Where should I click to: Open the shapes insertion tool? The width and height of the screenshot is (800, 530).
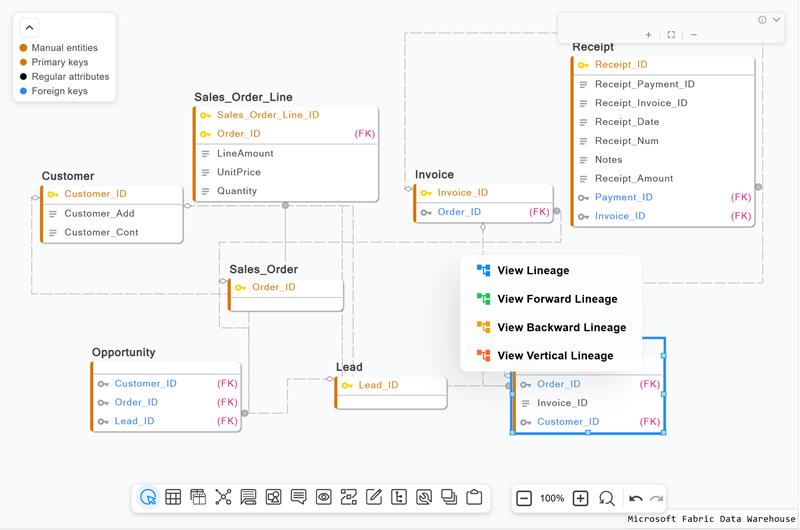[x=273, y=497]
